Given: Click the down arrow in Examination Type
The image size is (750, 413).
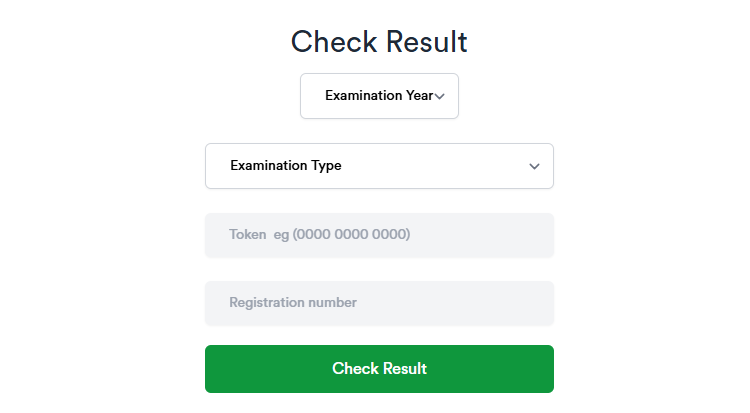Looking at the screenshot, I should pos(534,166).
